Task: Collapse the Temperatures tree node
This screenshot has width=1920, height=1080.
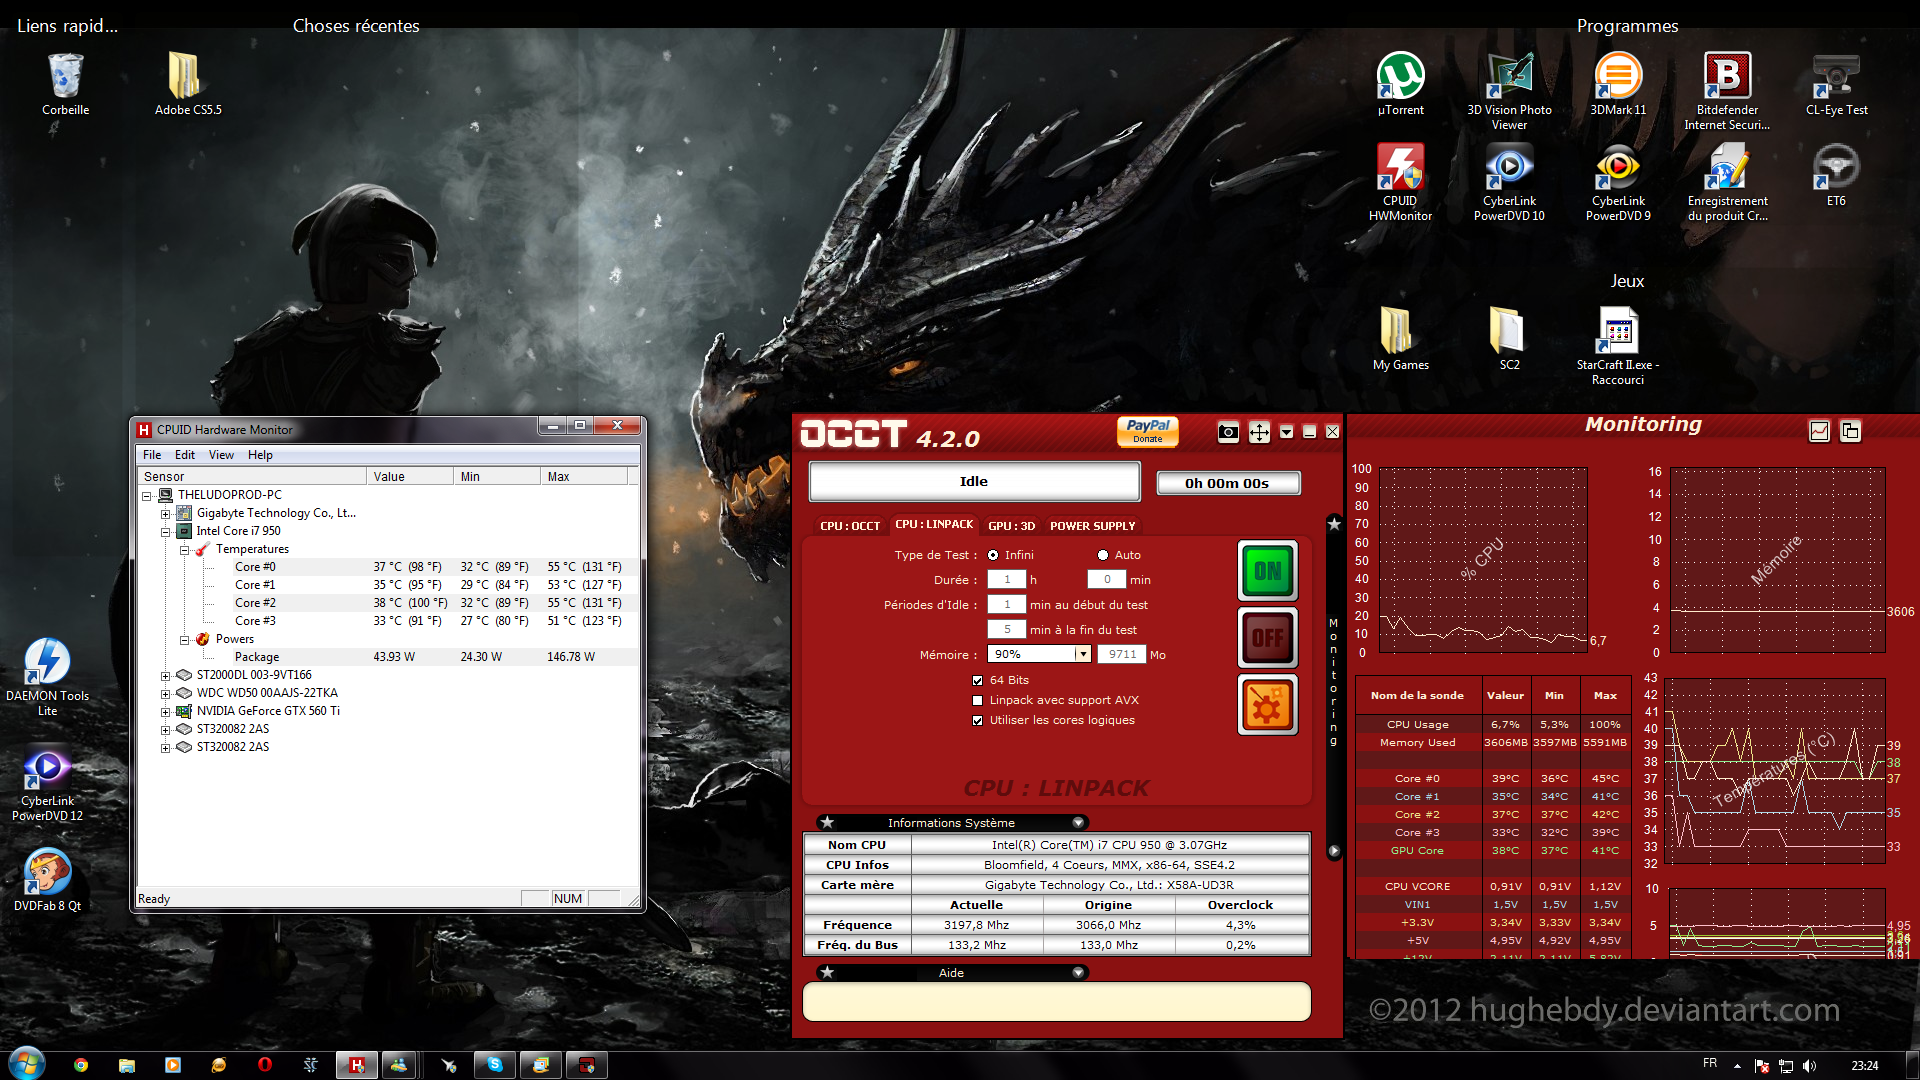Action: [184, 549]
